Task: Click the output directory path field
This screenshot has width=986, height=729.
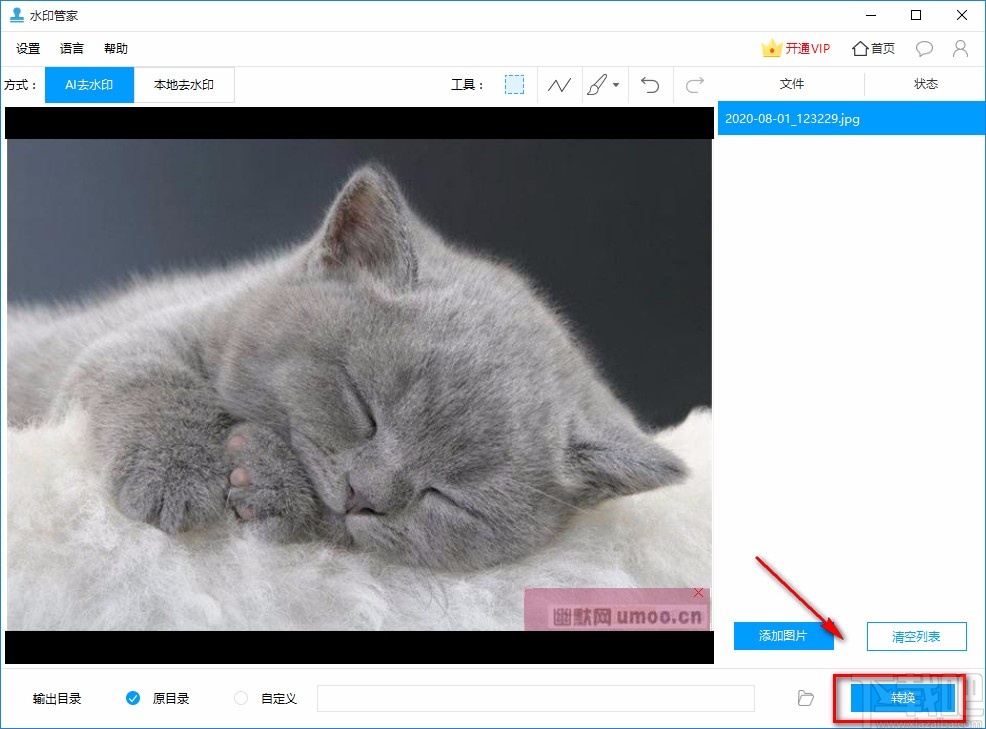Action: (x=536, y=698)
